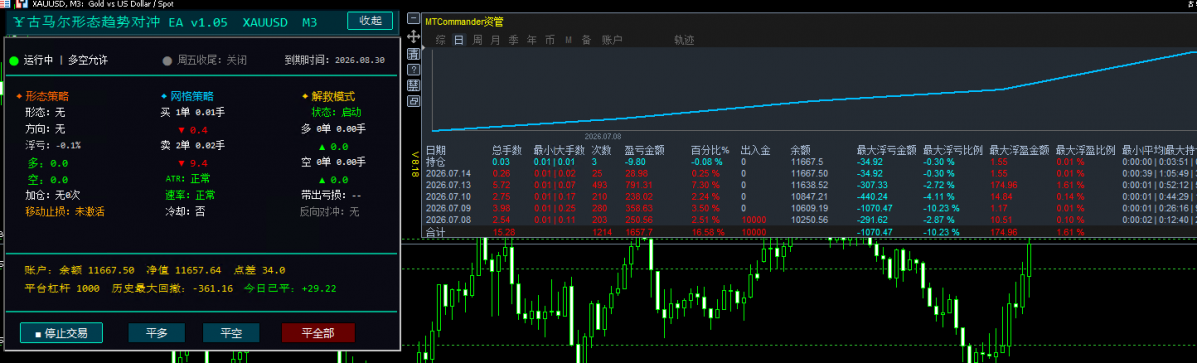Switch to the 综 tab
This screenshot has width=1197, height=363.
pyautogui.click(x=440, y=40)
